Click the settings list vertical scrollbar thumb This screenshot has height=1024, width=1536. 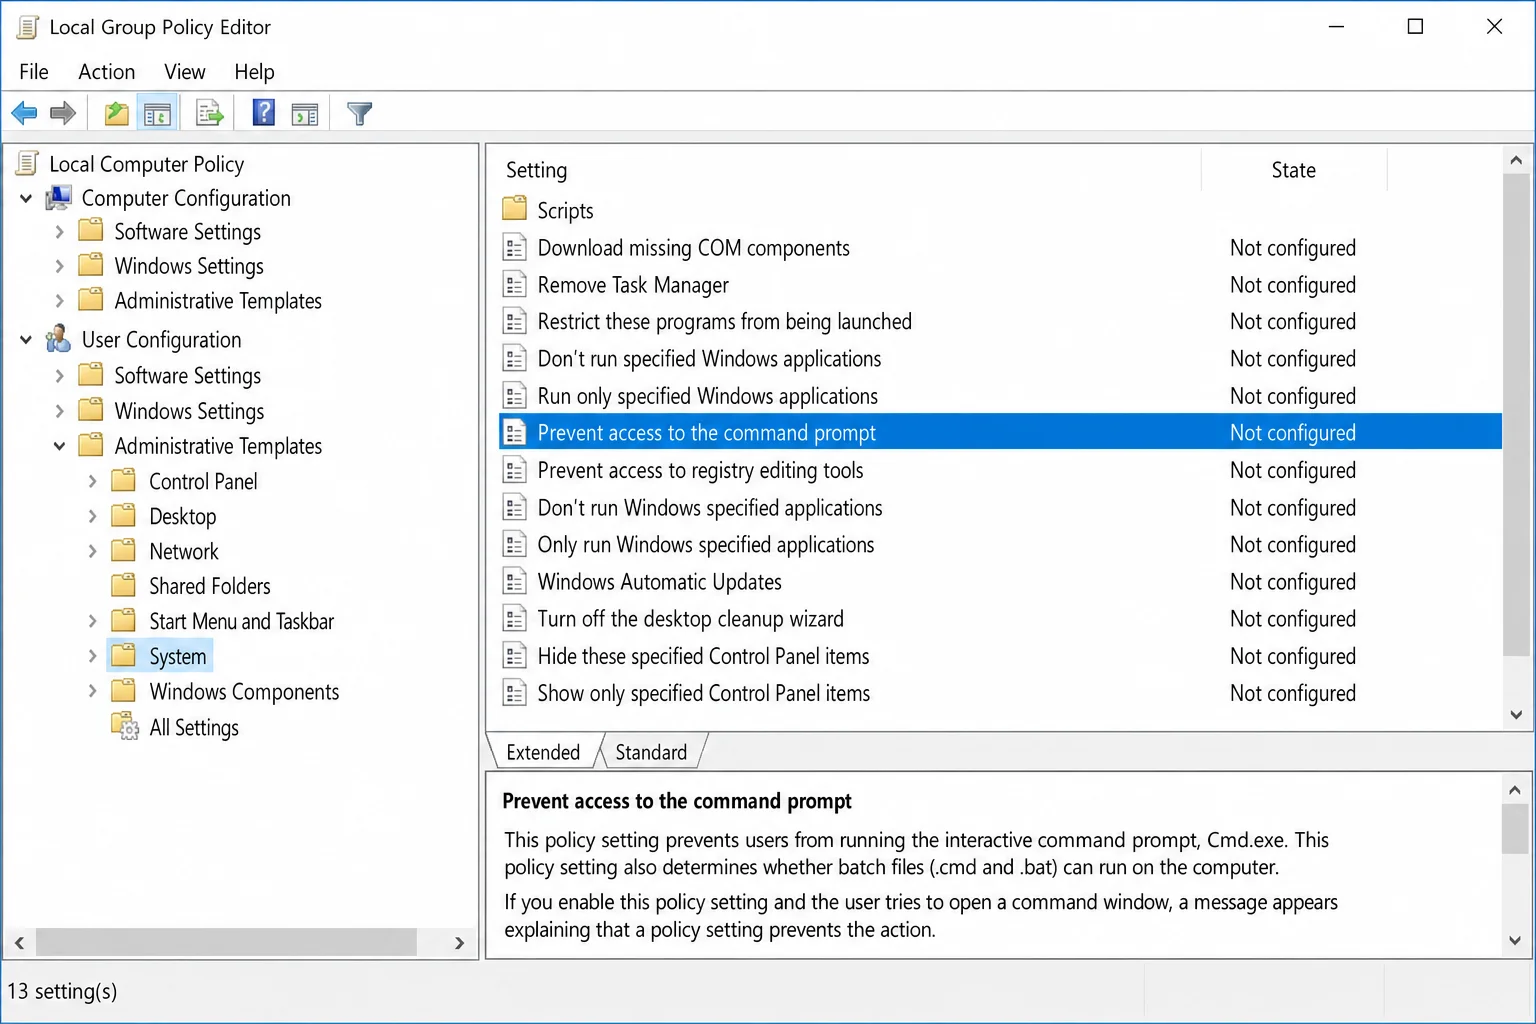(1516, 415)
